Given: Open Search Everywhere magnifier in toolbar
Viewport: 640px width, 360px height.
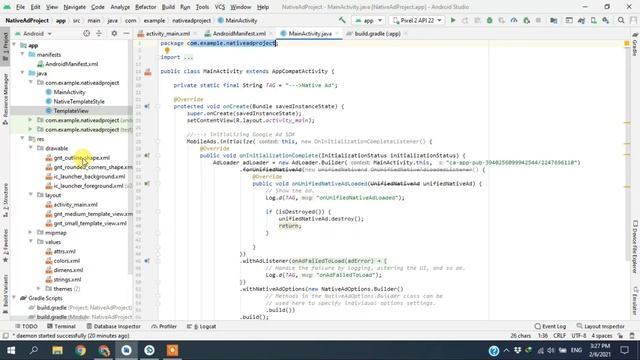Looking at the screenshot, I should [621, 20].
